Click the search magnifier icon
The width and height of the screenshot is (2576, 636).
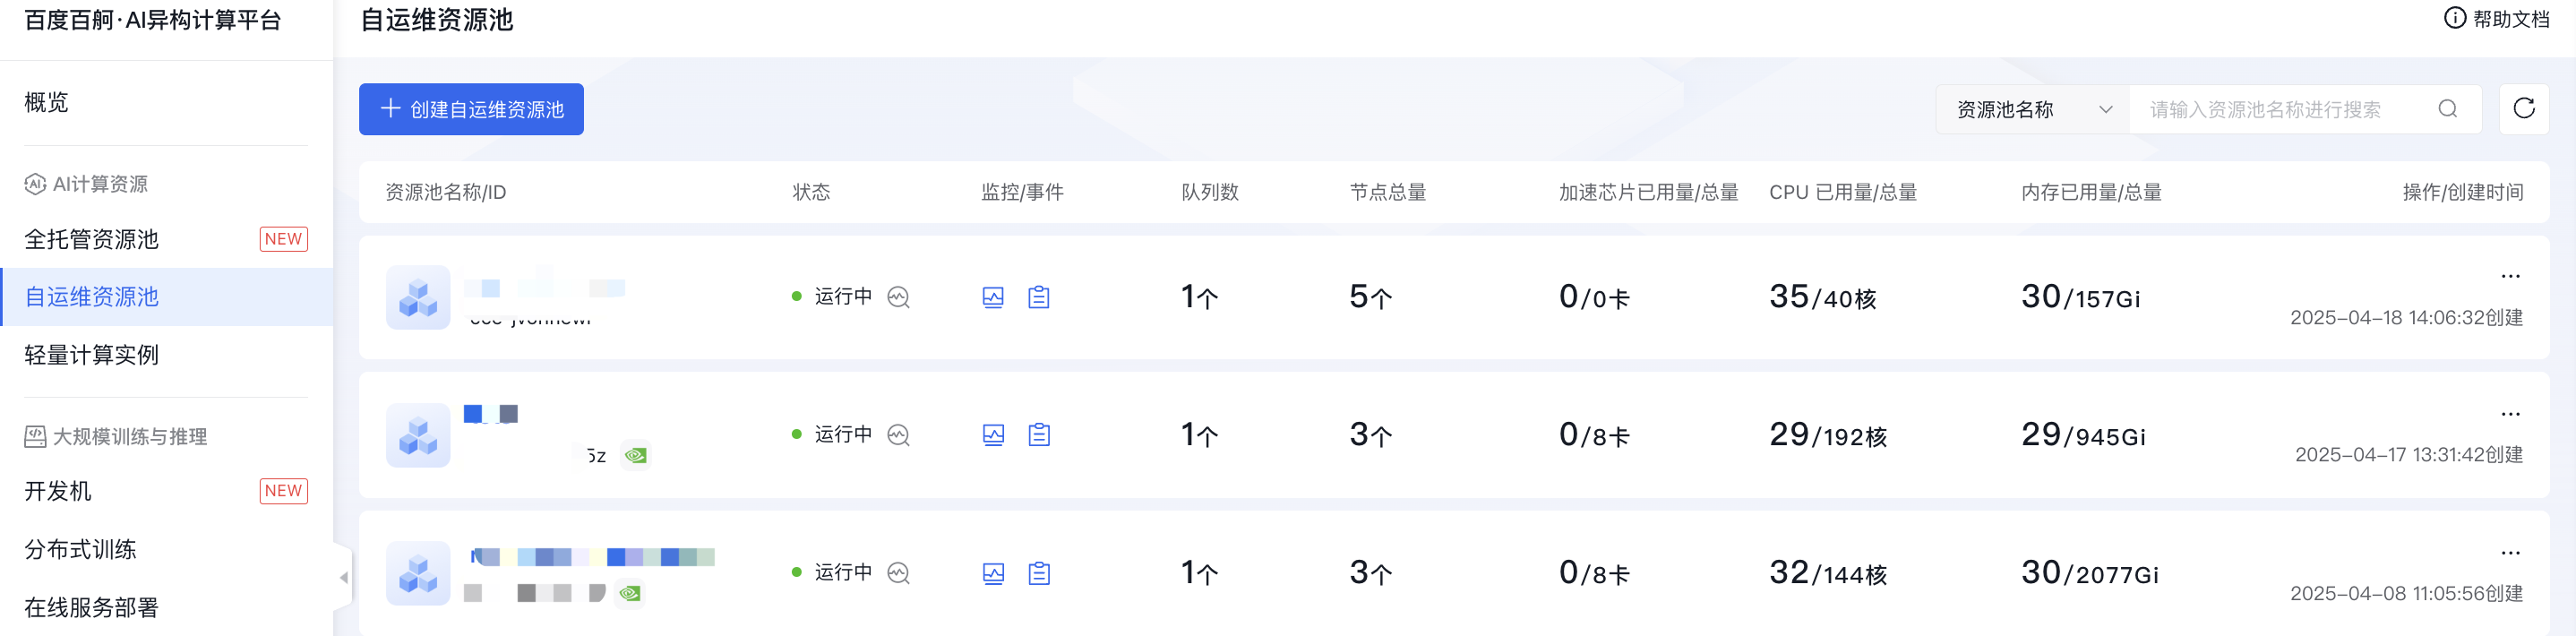(2447, 109)
